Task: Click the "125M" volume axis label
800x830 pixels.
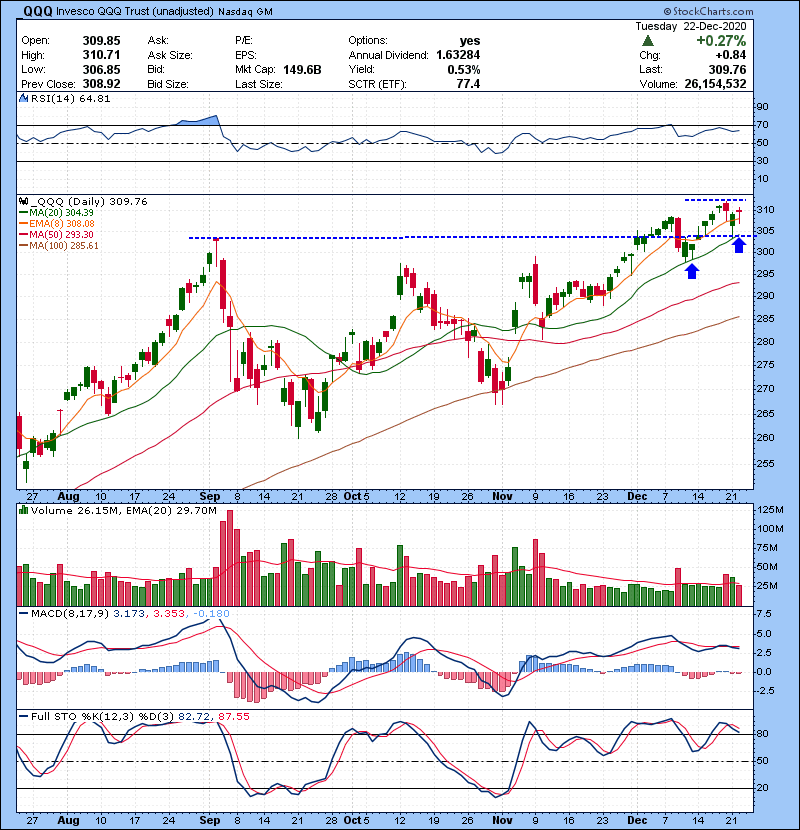Action: [x=770, y=510]
